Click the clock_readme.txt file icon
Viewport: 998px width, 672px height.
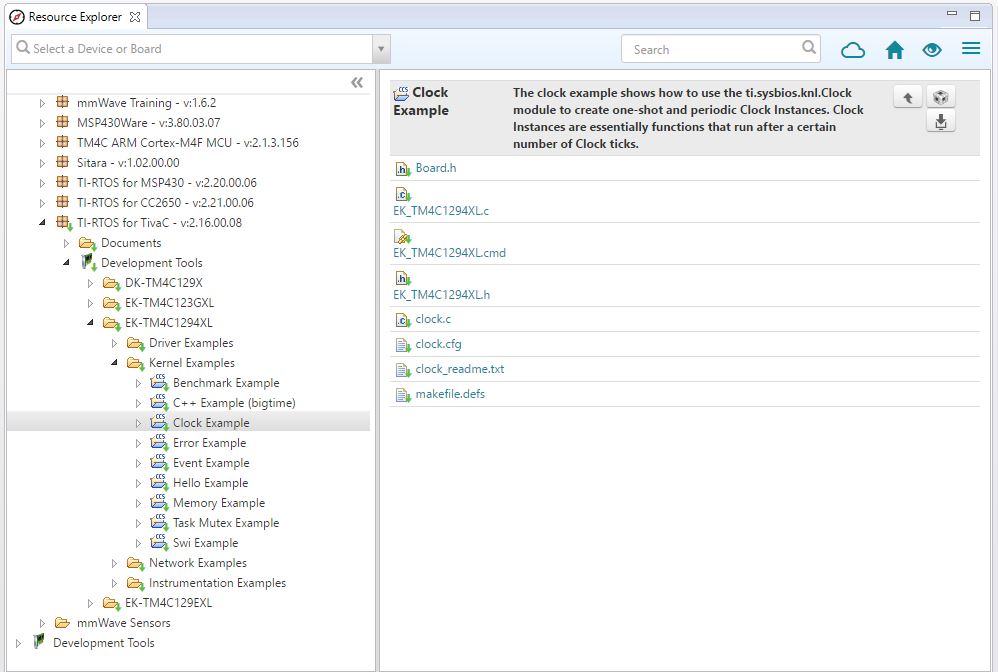click(403, 370)
